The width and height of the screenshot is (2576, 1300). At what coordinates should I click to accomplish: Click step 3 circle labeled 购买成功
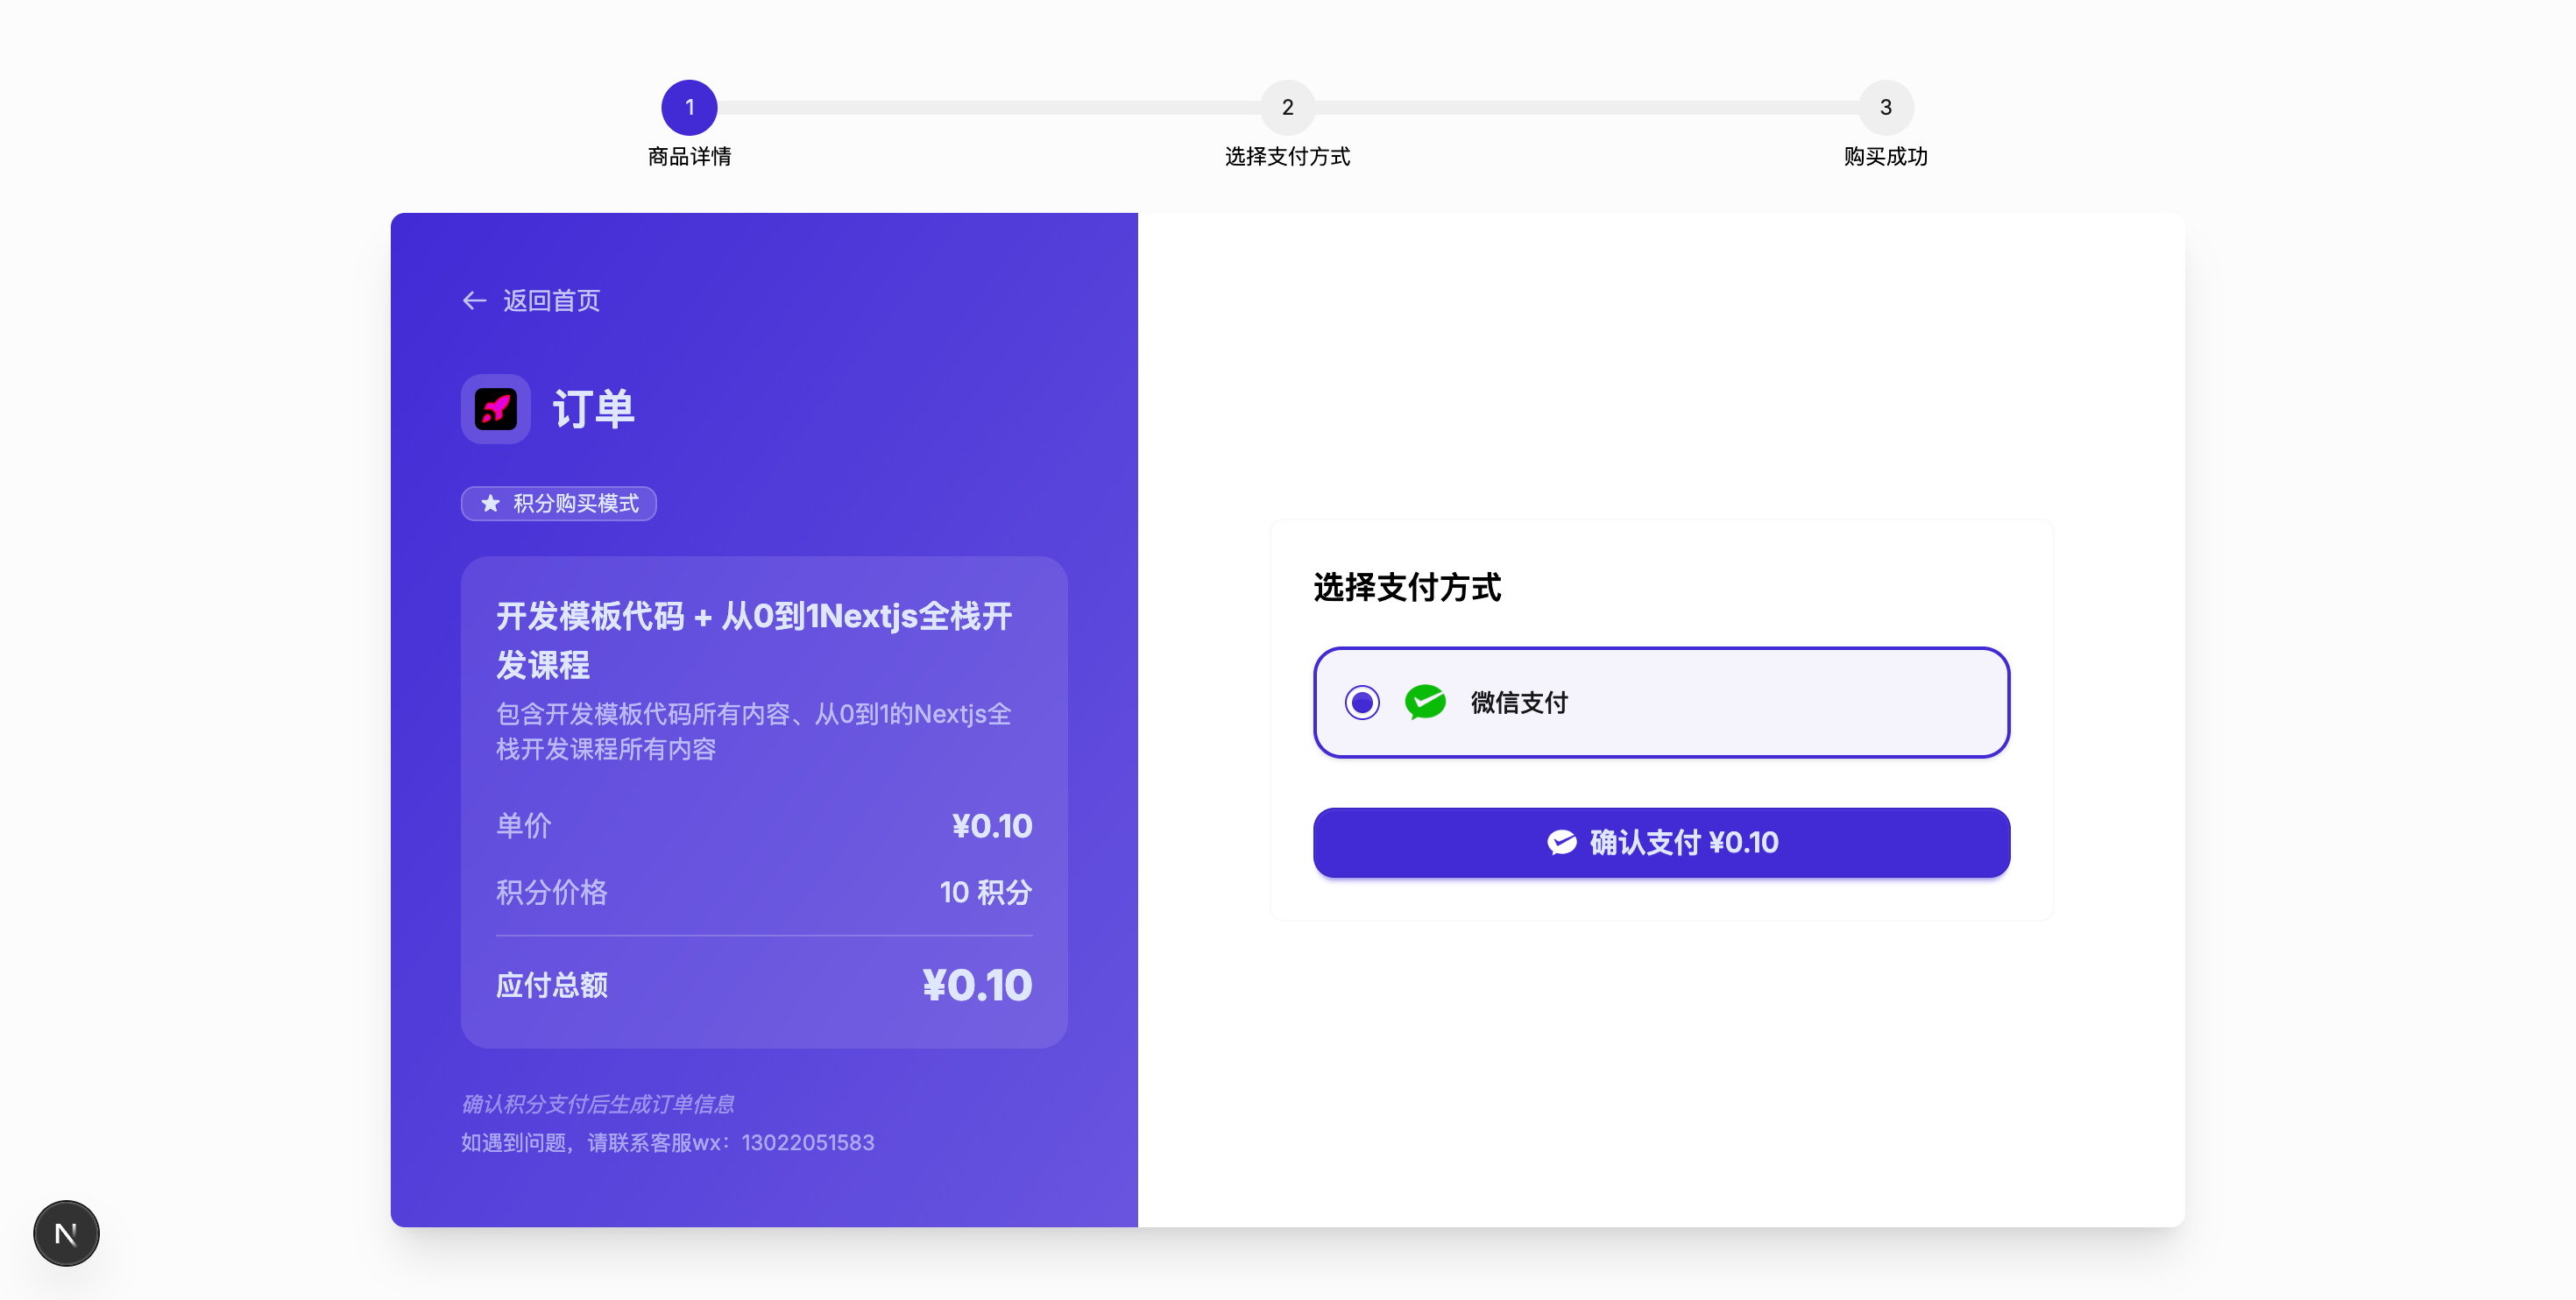point(1884,107)
